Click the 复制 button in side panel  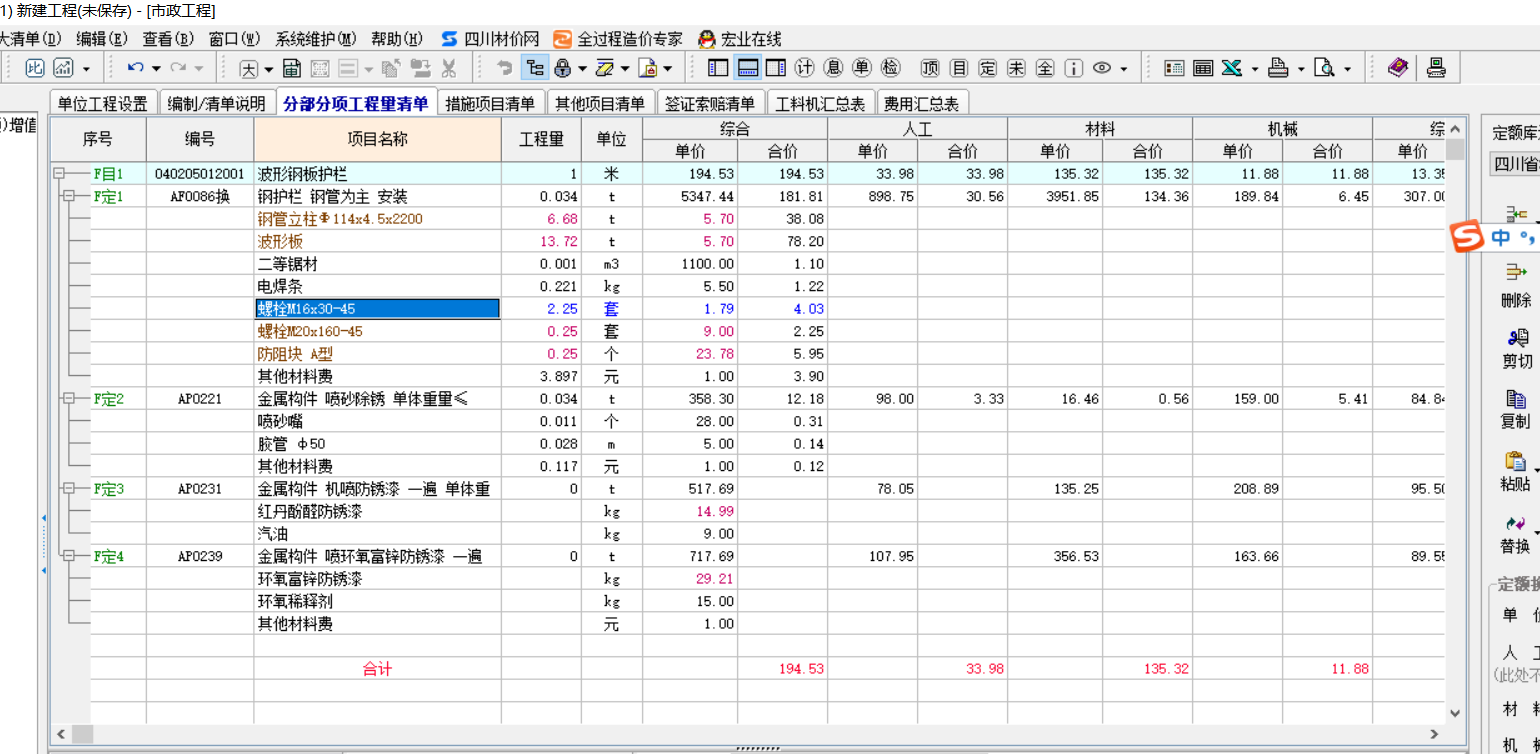pos(1516,408)
